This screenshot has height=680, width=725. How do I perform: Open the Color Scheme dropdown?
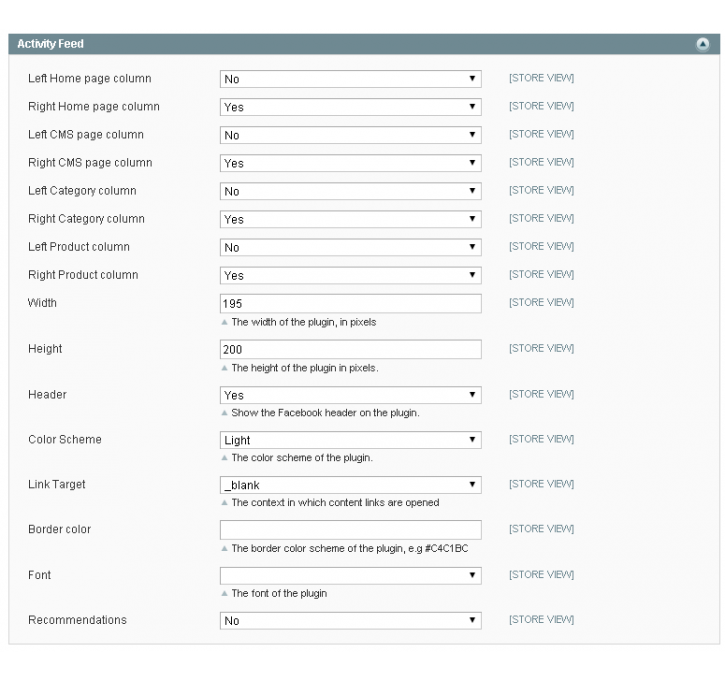pos(350,440)
